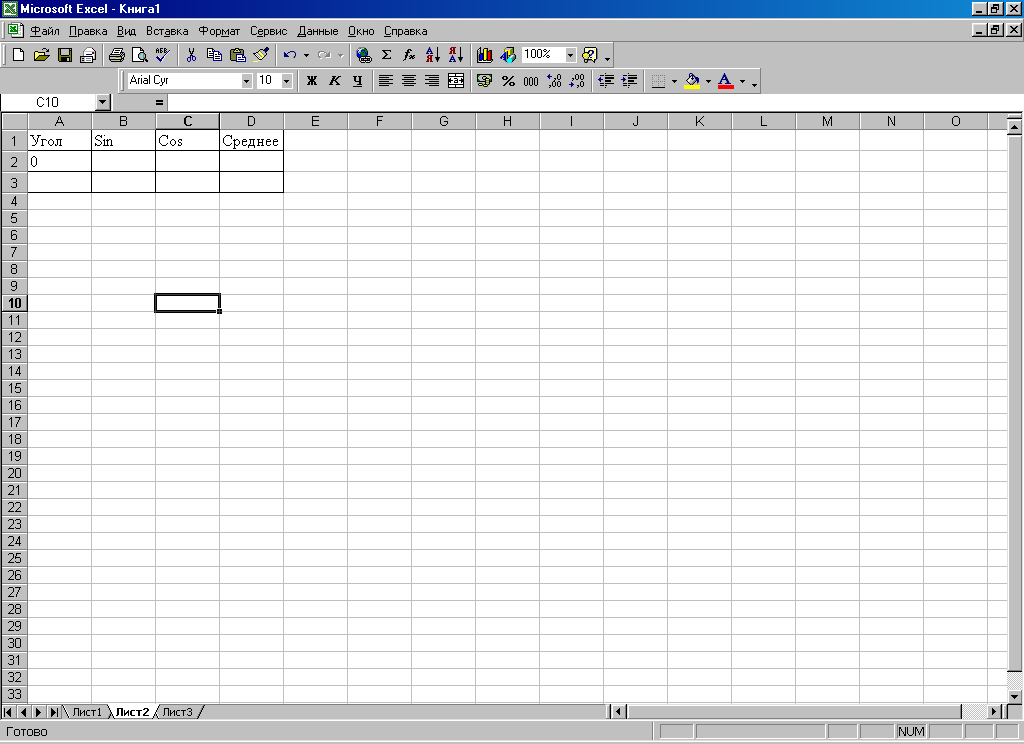Open the Office Assistant help icon
Image resolution: width=1024 pixels, height=744 pixels.
(589, 55)
